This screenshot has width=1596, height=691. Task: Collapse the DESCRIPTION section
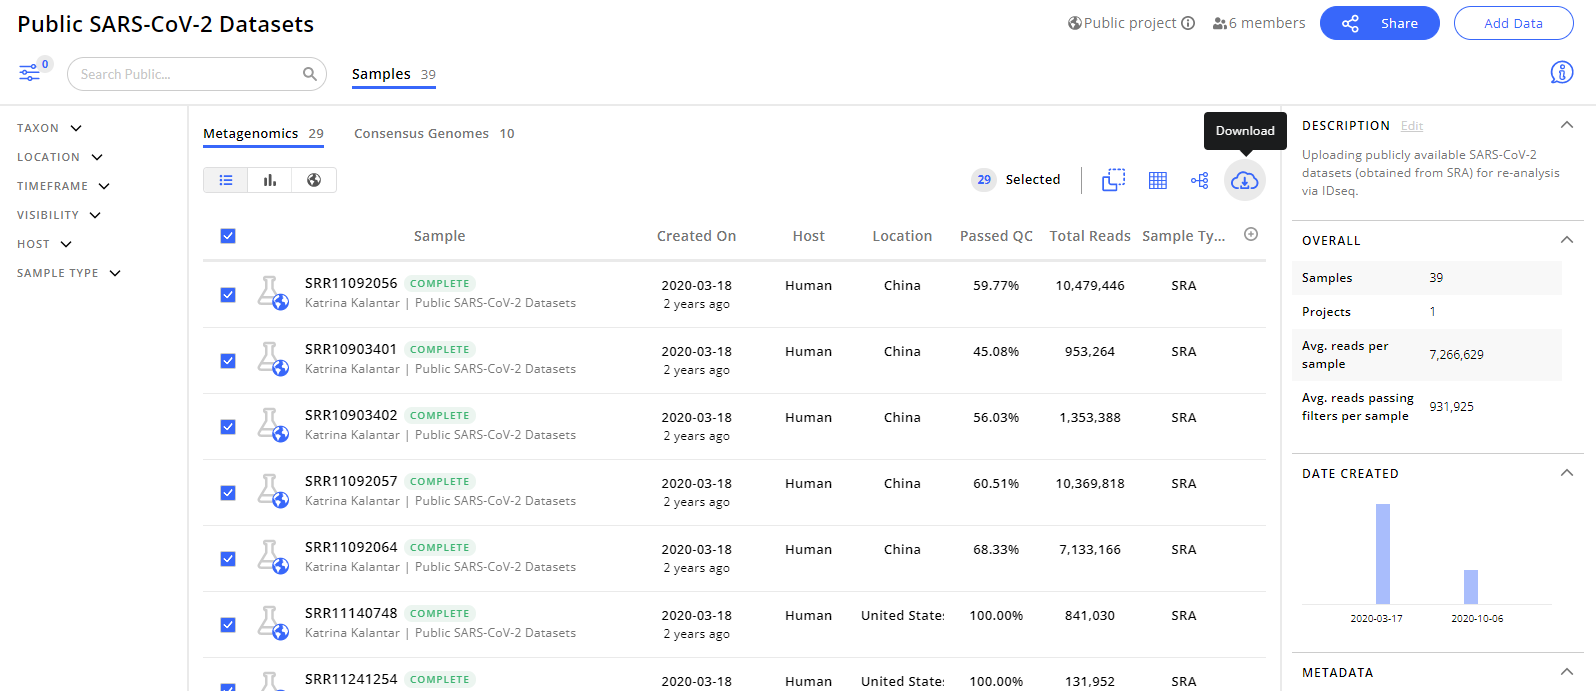click(1567, 125)
